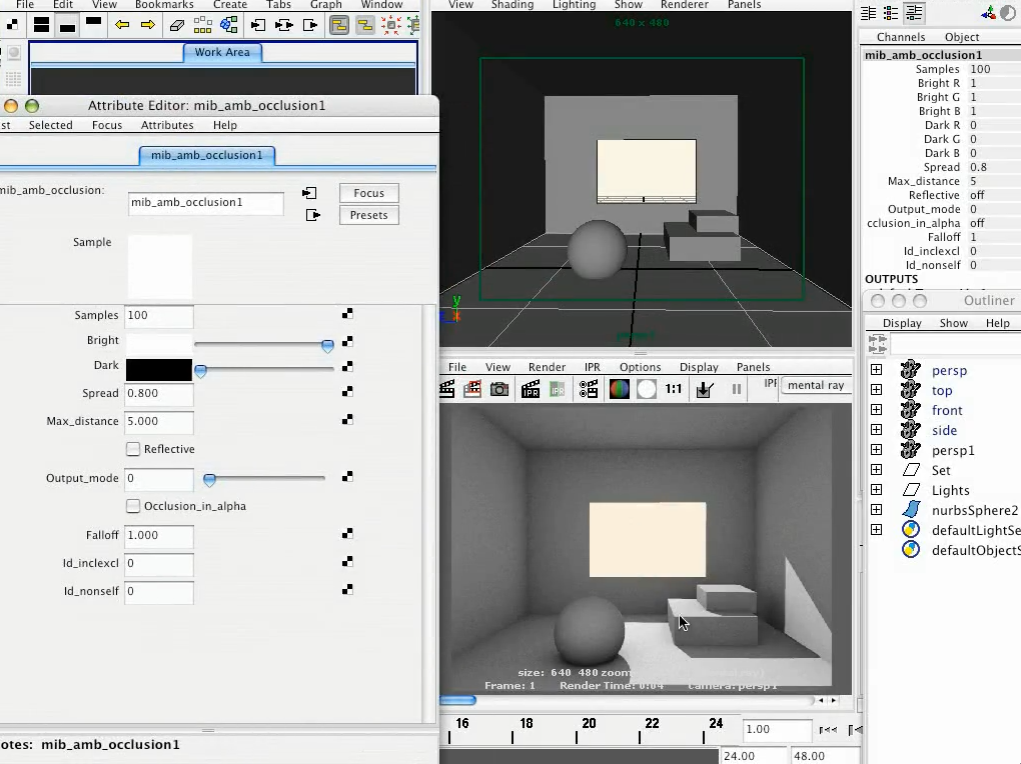Screen dimensions: 1021x764
Task: Click the input connections toolbar icon
Action: (x=258, y=25)
